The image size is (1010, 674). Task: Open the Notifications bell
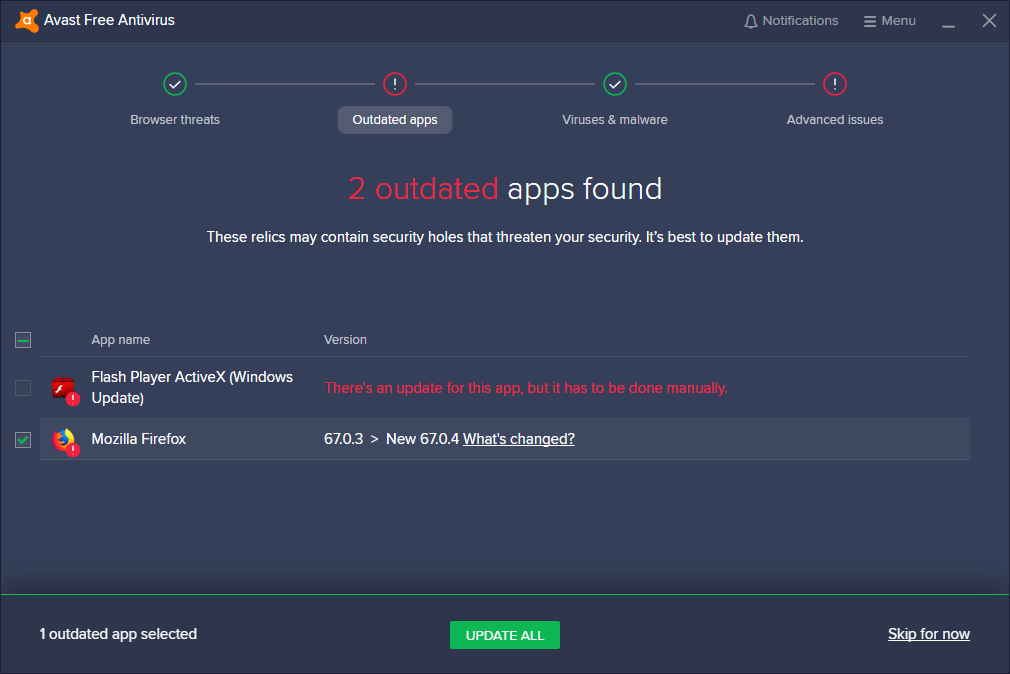[751, 21]
